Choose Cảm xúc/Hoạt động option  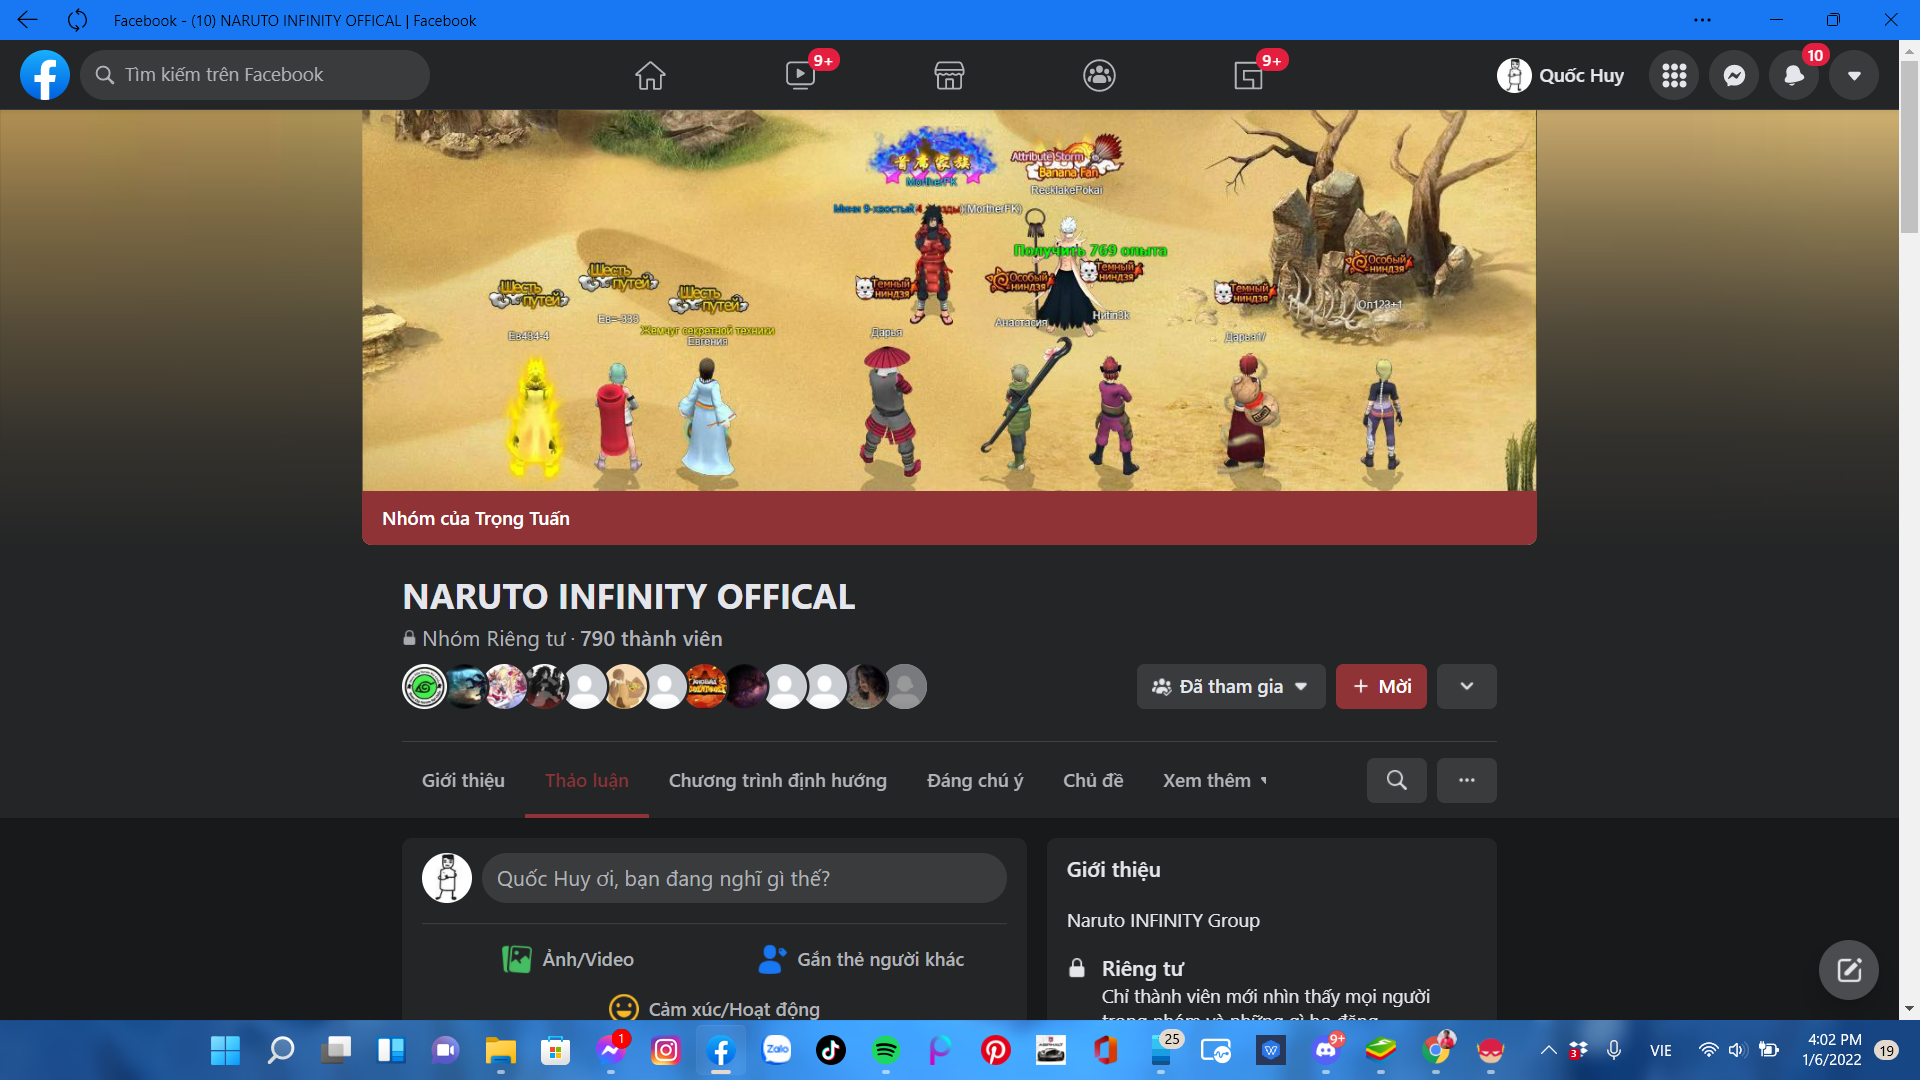(714, 1008)
